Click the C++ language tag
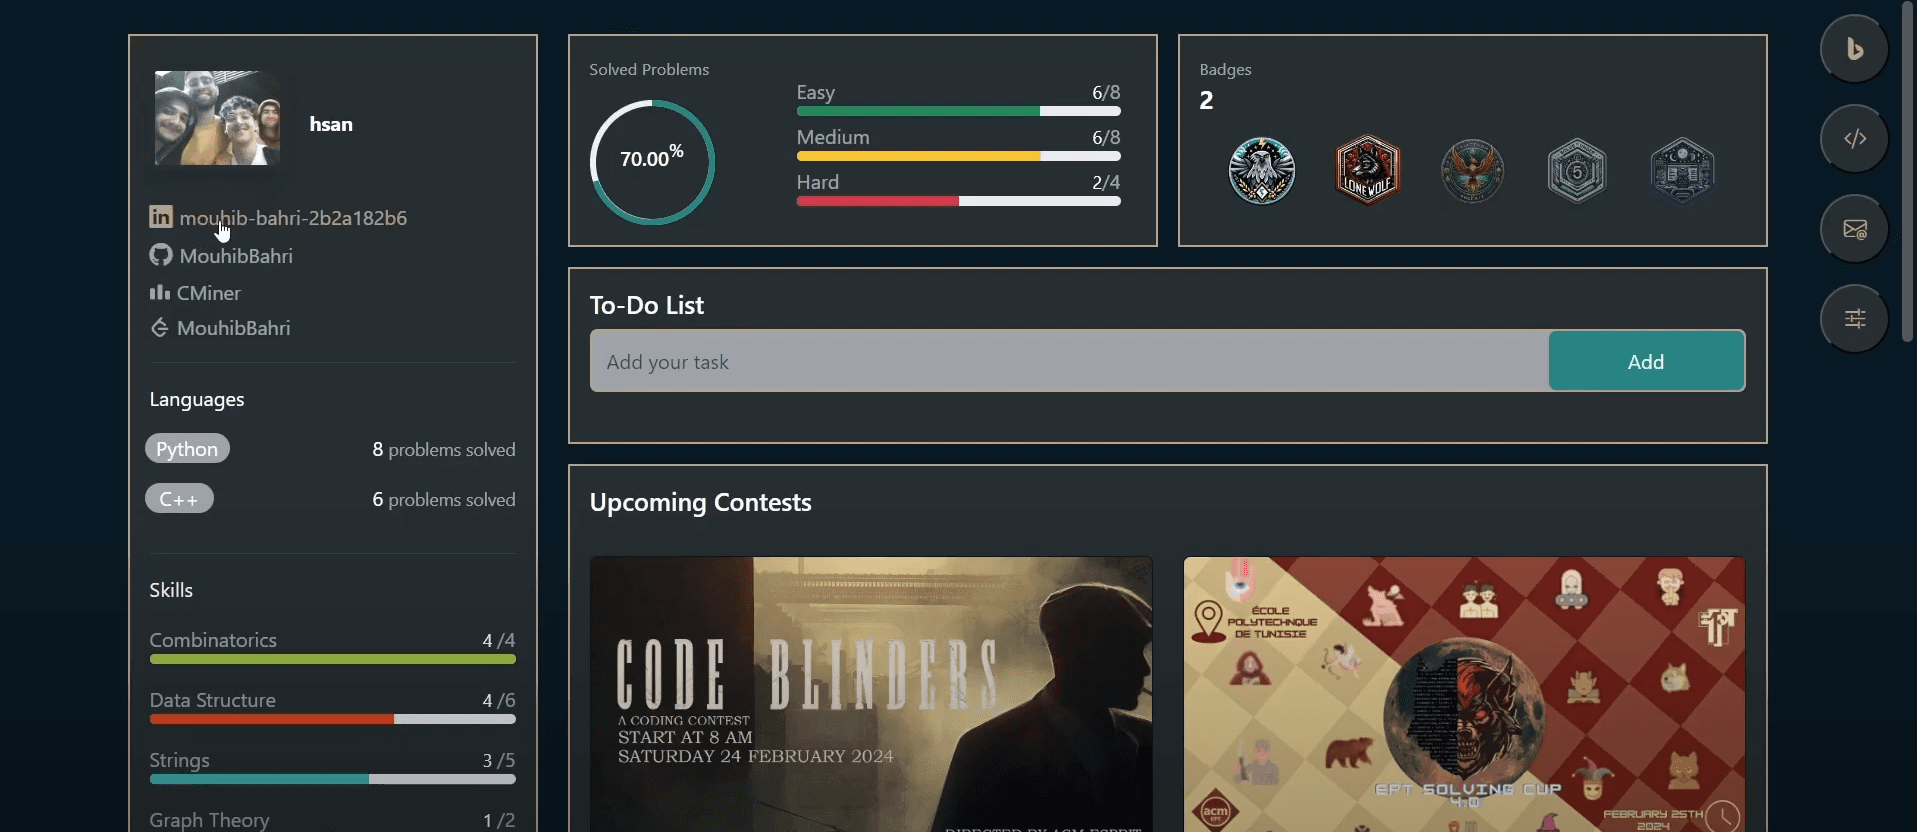 coord(179,499)
